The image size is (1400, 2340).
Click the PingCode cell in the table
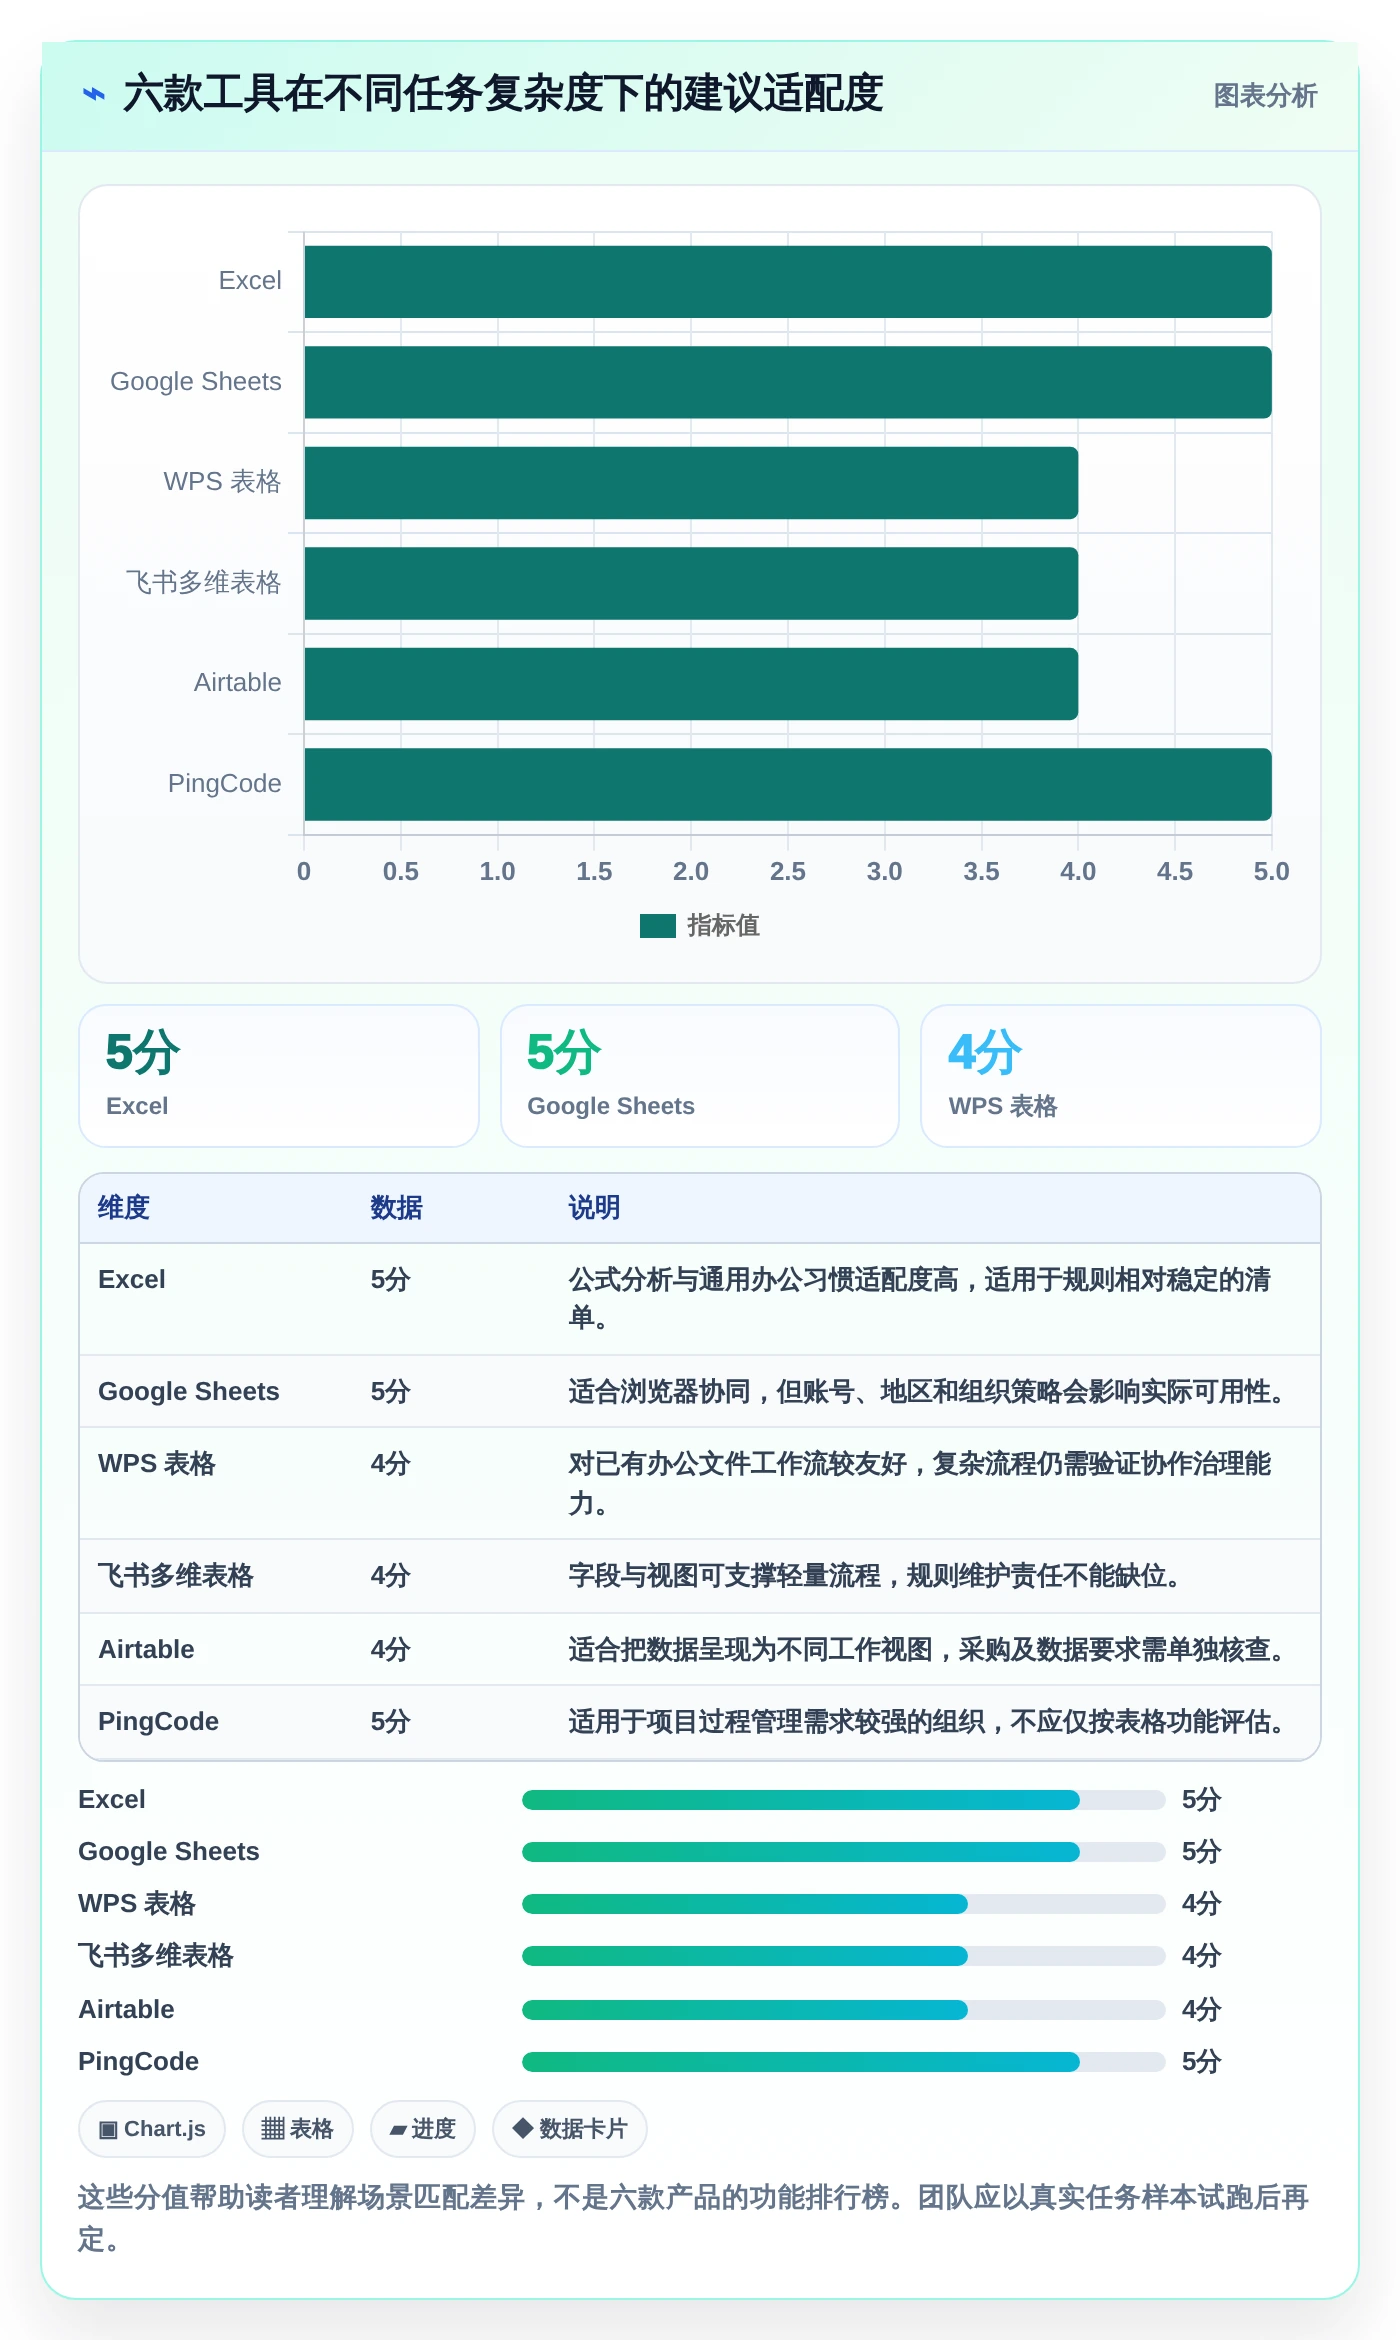[158, 1722]
